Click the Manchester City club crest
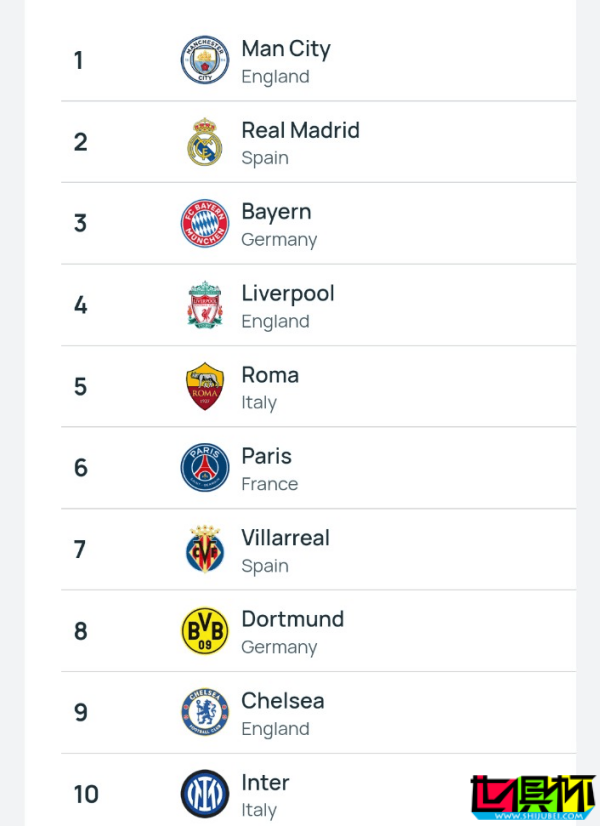The width and height of the screenshot is (600, 826). [205, 60]
